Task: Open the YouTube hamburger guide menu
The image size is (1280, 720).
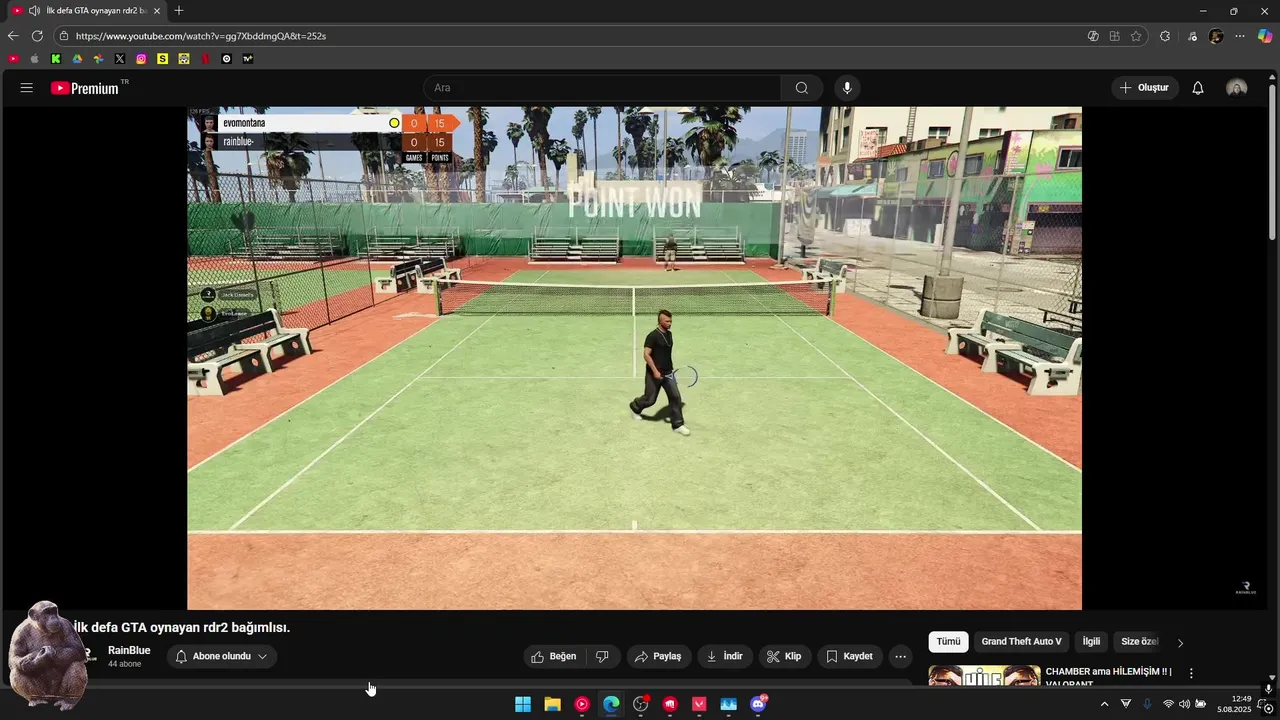Action: point(27,88)
